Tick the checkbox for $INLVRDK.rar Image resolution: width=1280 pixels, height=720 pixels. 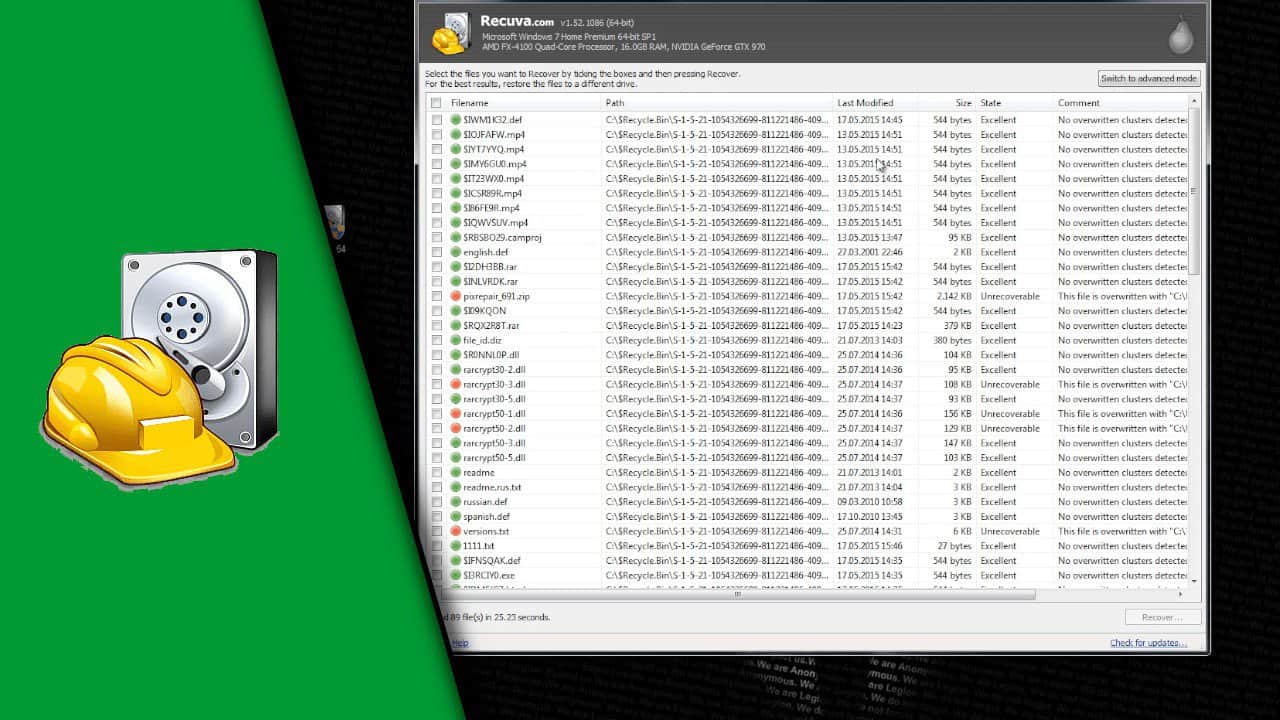pyautogui.click(x=436, y=281)
